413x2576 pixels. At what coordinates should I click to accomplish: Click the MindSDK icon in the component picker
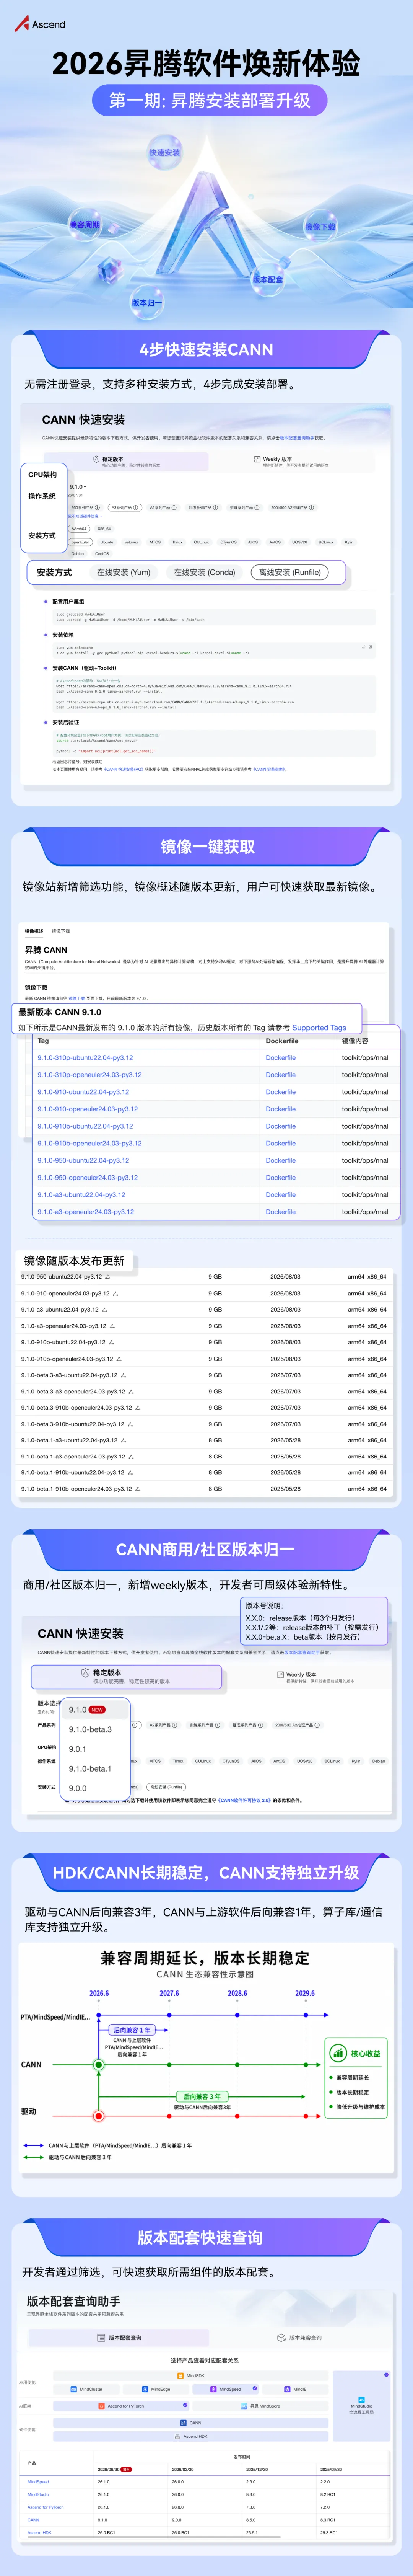click(x=181, y=2376)
